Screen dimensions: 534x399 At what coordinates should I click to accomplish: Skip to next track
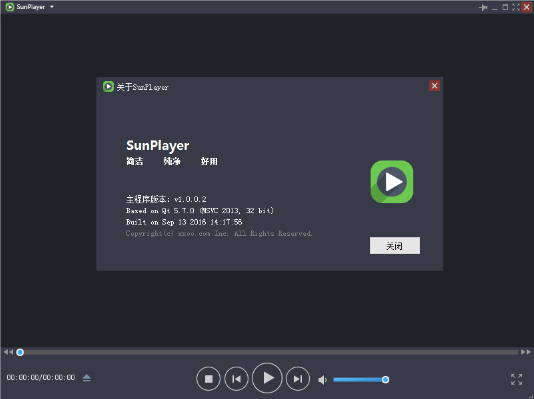coord(298,379)
